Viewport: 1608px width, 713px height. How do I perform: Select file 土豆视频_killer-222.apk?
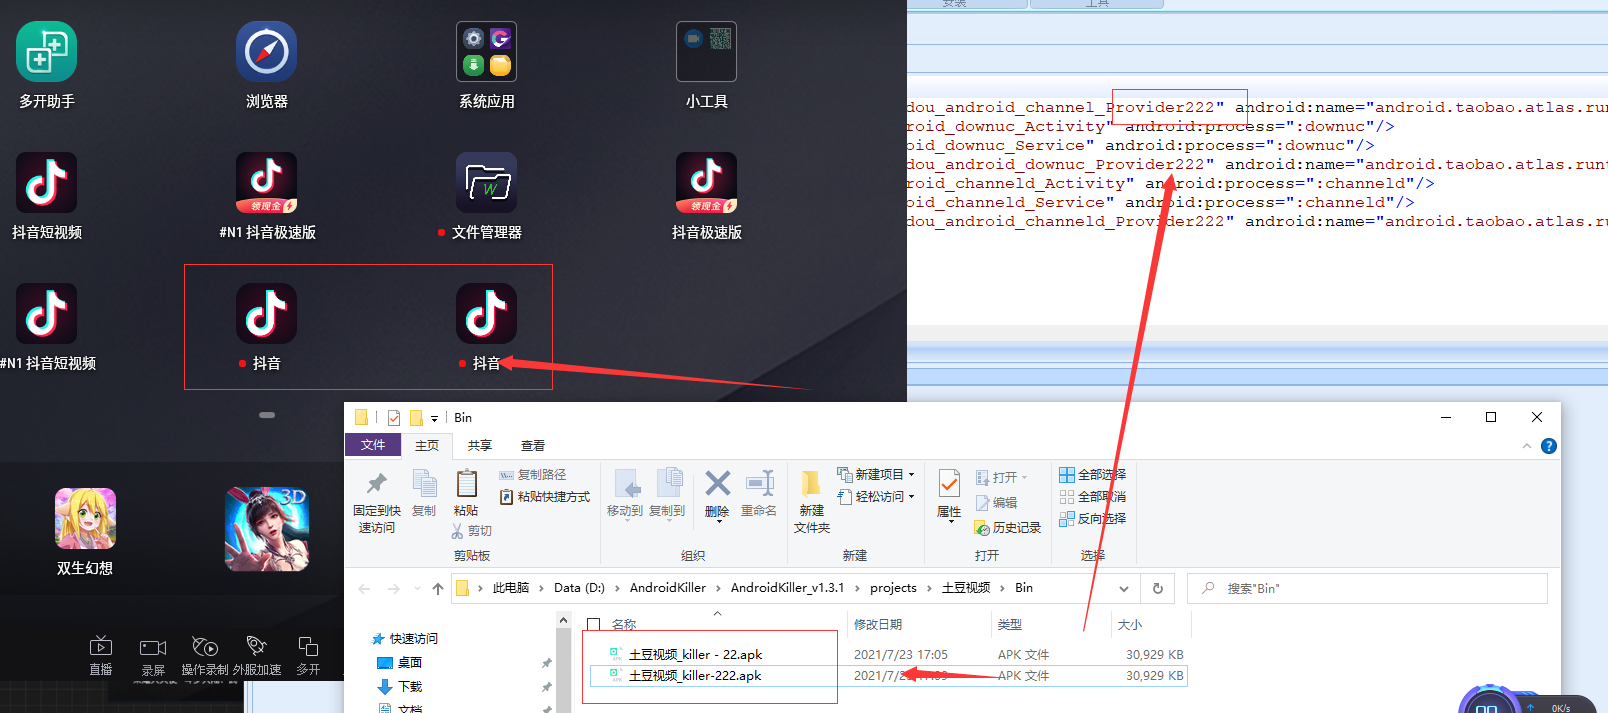click(x=695, y=676)
